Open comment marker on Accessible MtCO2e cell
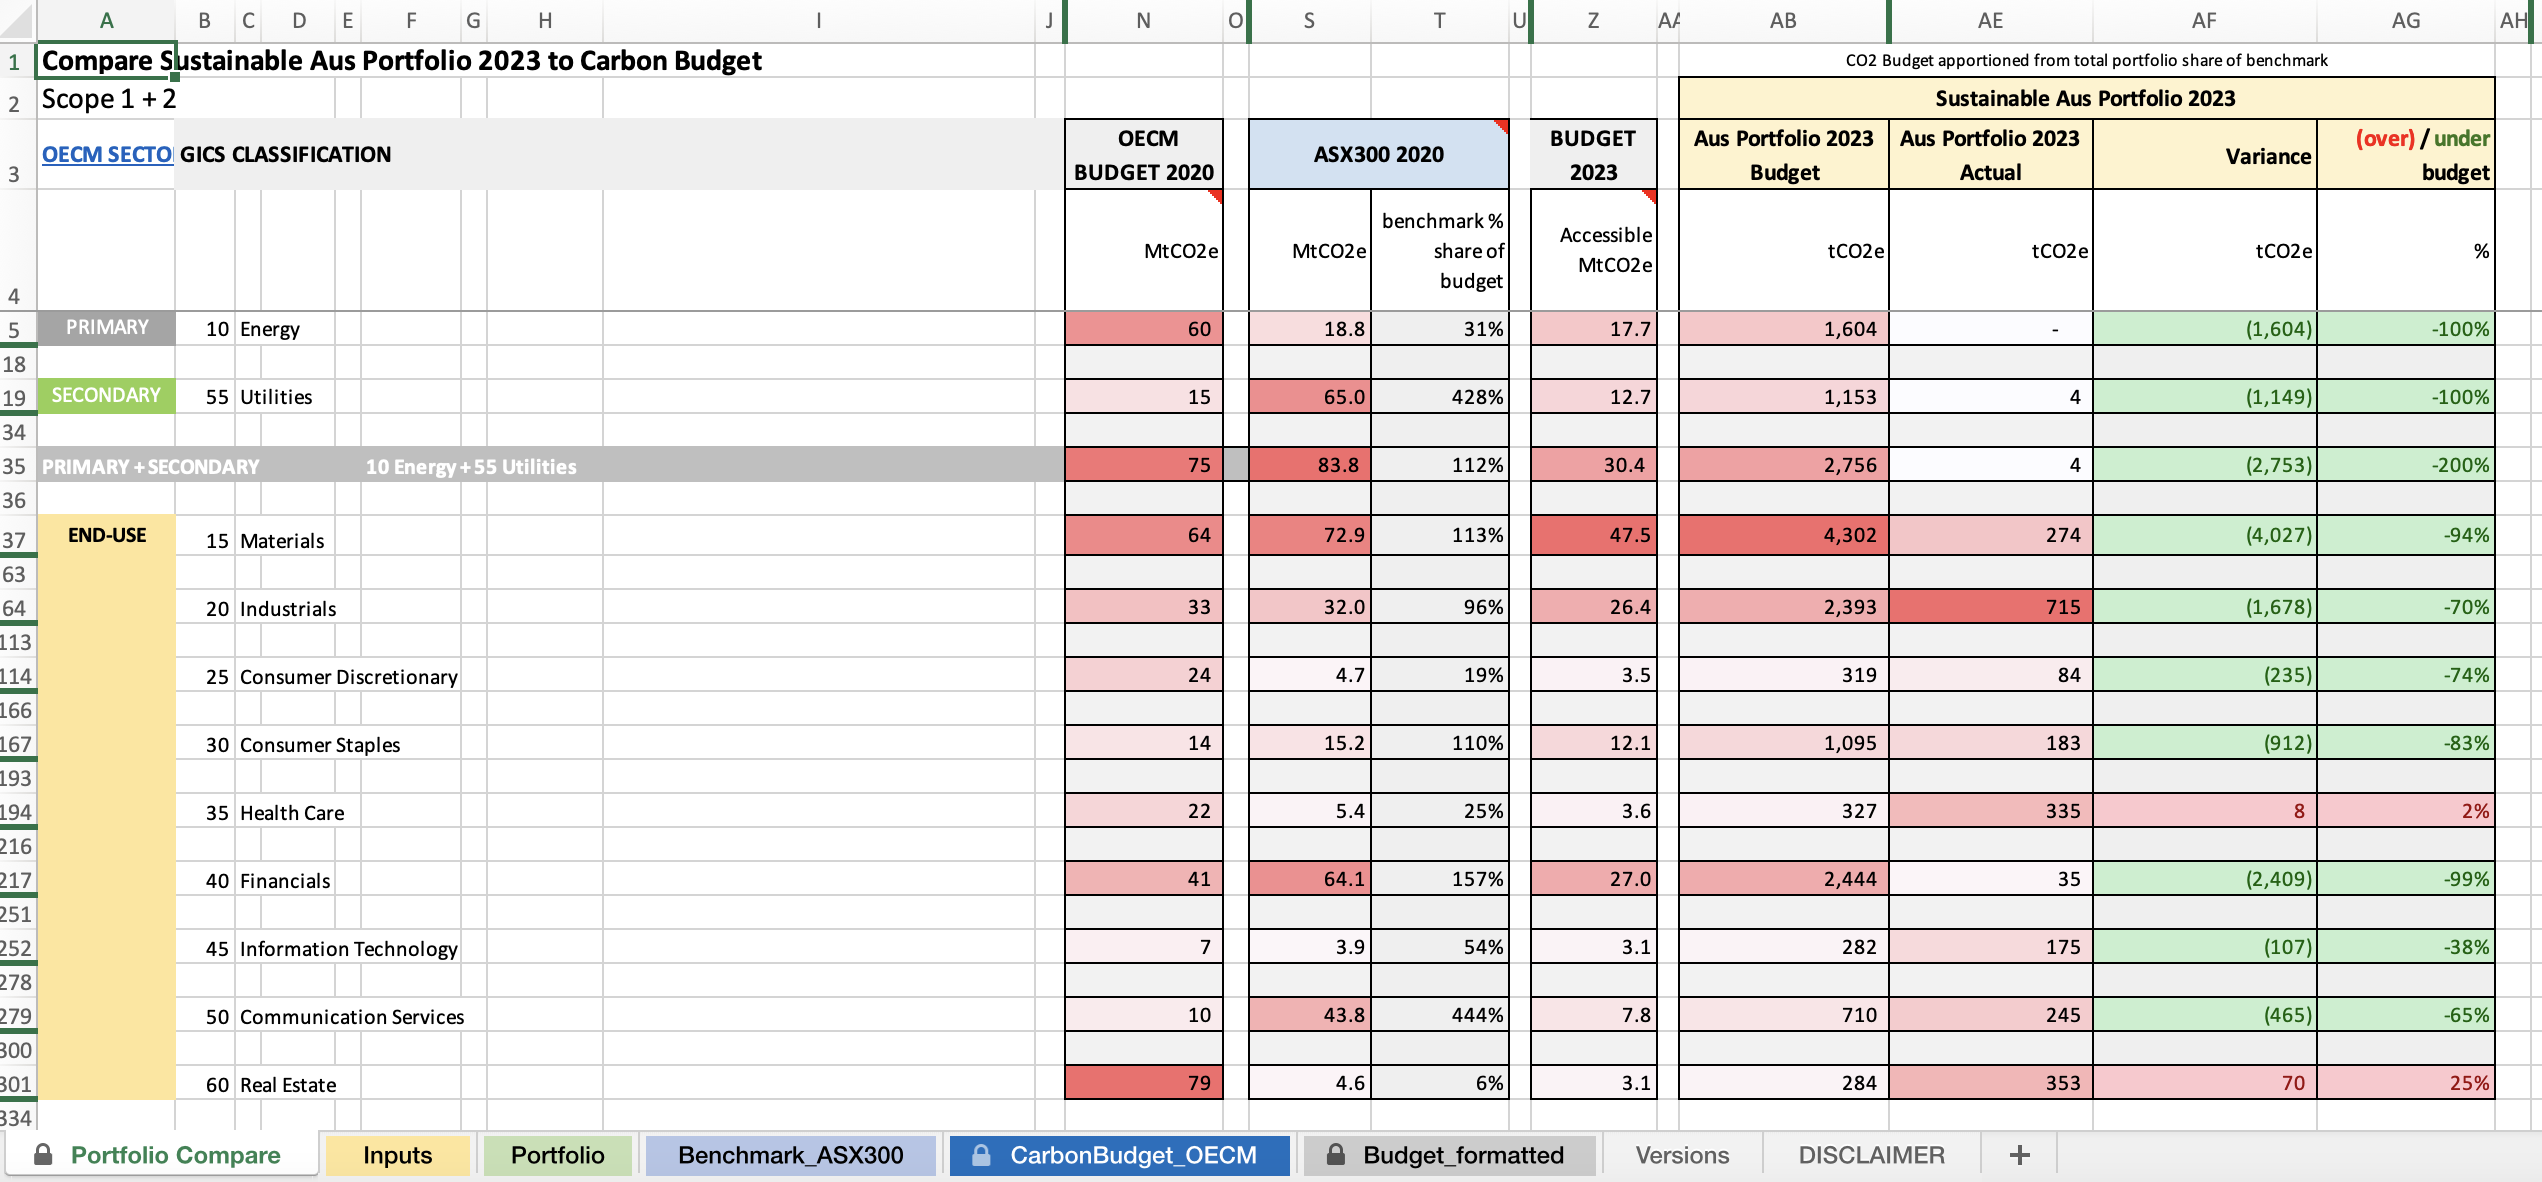The height and width of the screenshot is (1182, 2542). pyautogui.click(x=1649, y=196)
